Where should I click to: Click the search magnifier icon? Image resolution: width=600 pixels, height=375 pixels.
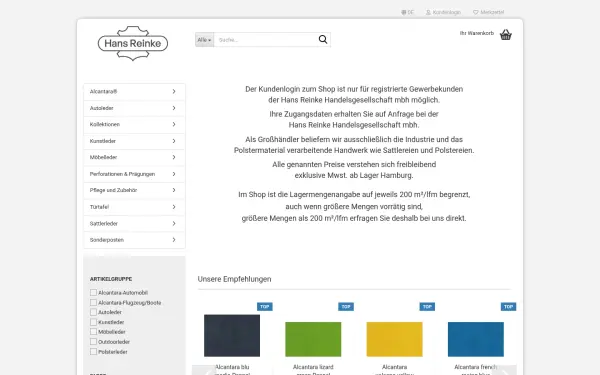coord(323,39)
